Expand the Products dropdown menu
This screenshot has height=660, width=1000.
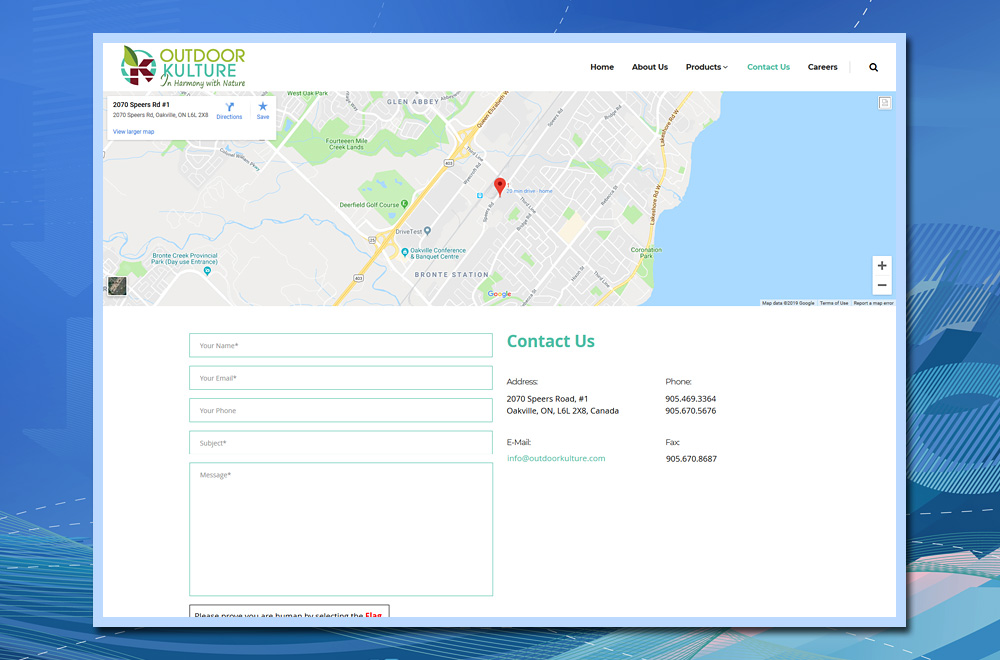coord(707,67)
